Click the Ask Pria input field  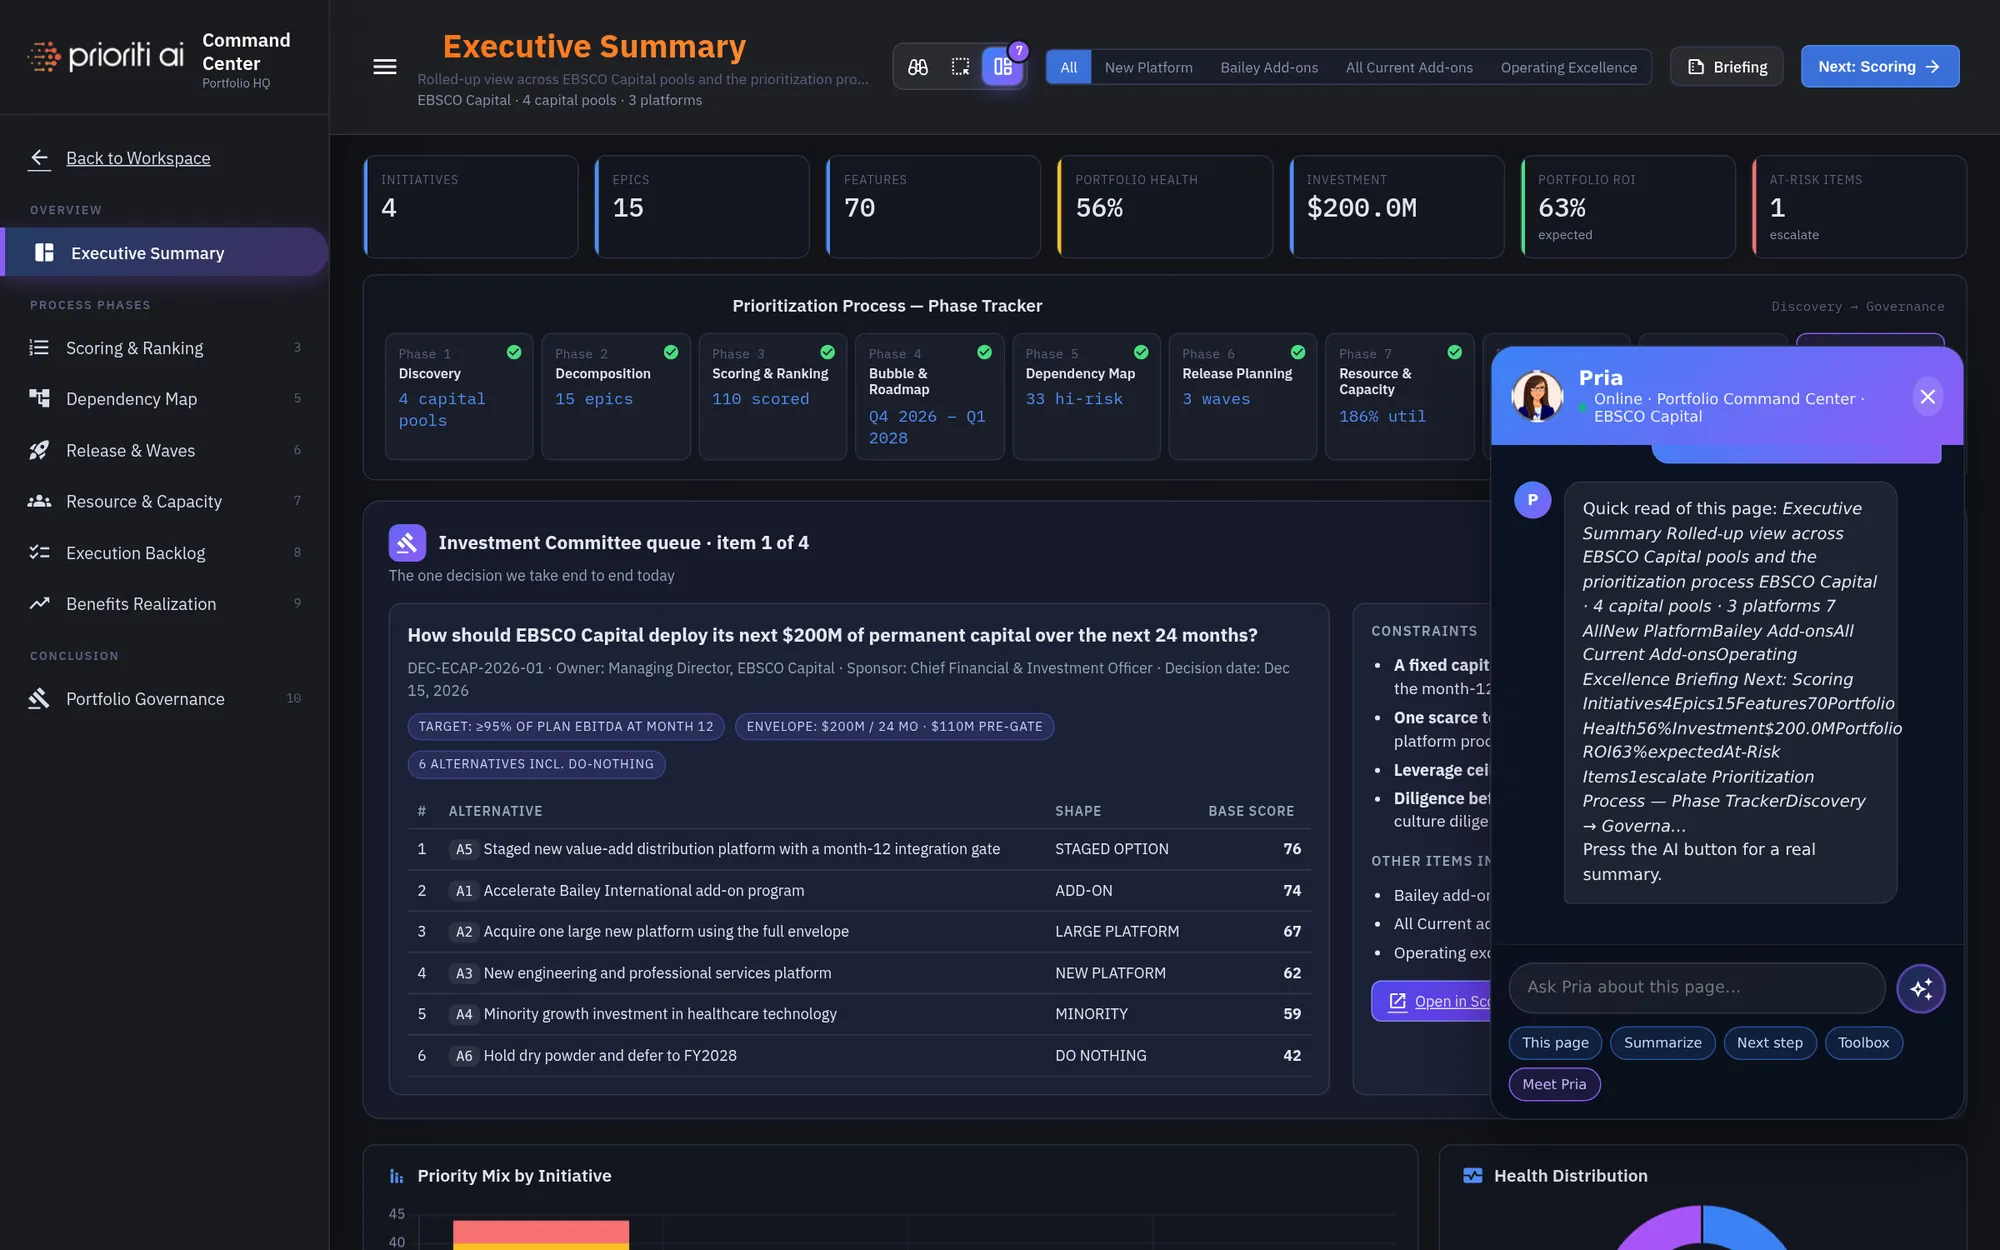[1697, 987]
